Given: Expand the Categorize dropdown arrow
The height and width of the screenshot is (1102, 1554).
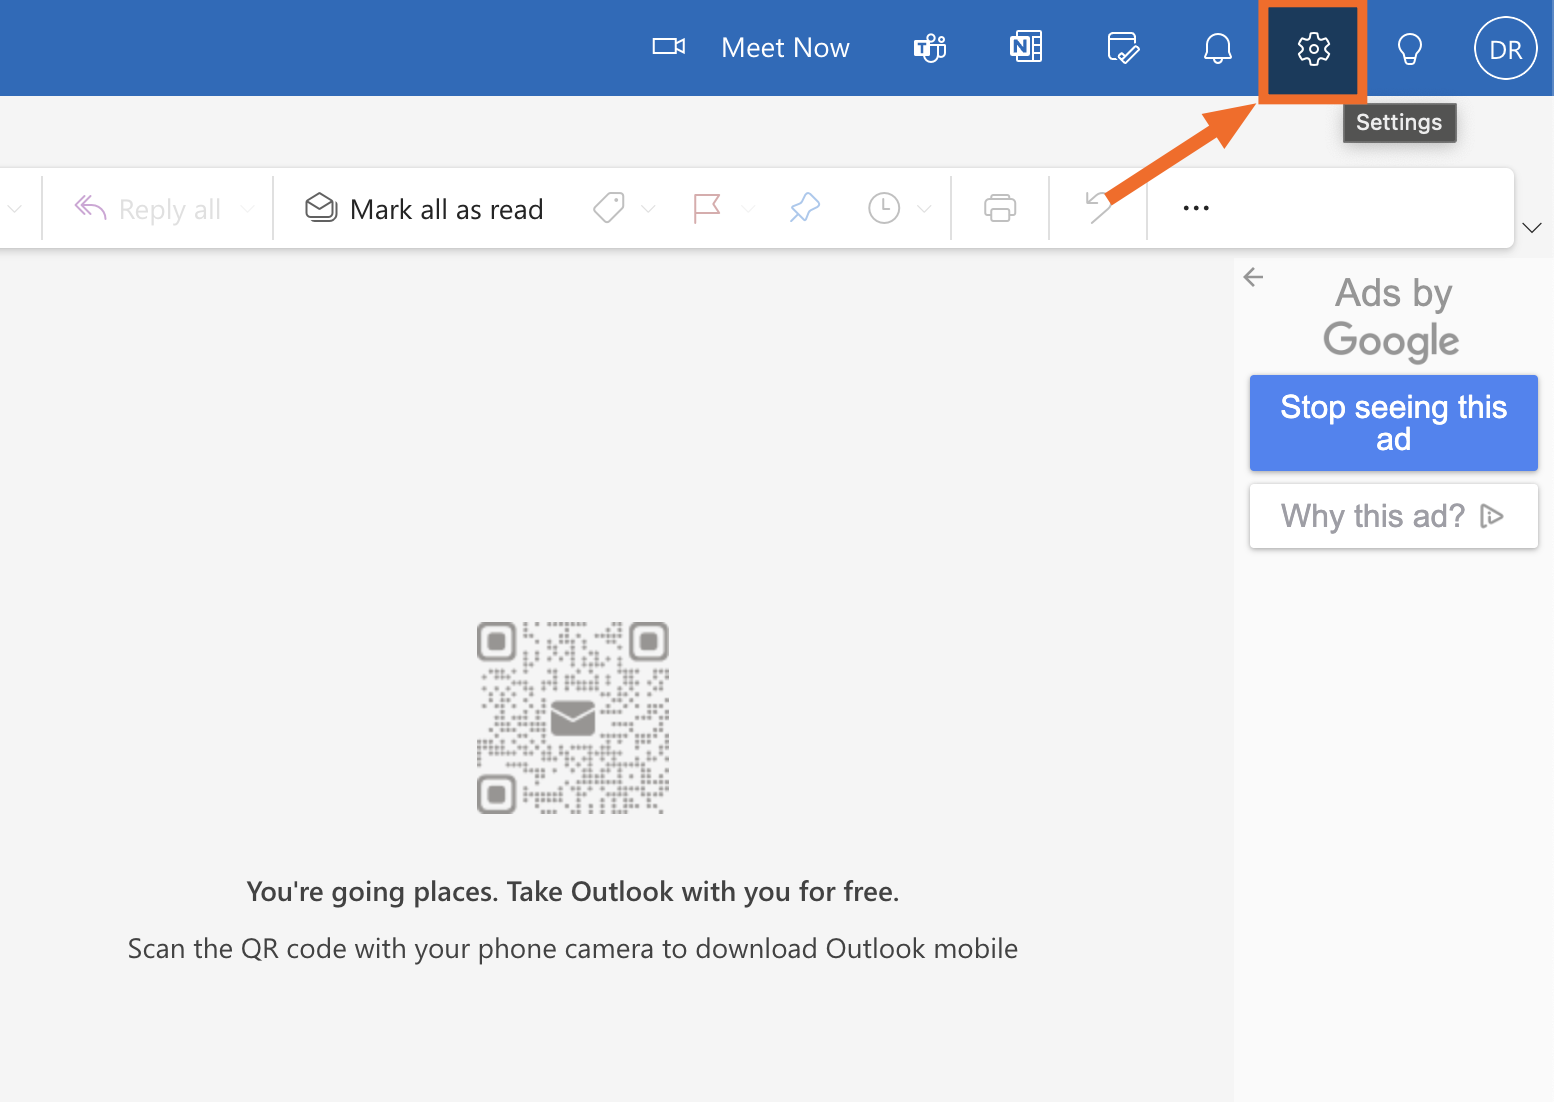Looking at the screenshot, I should point(648,209).
